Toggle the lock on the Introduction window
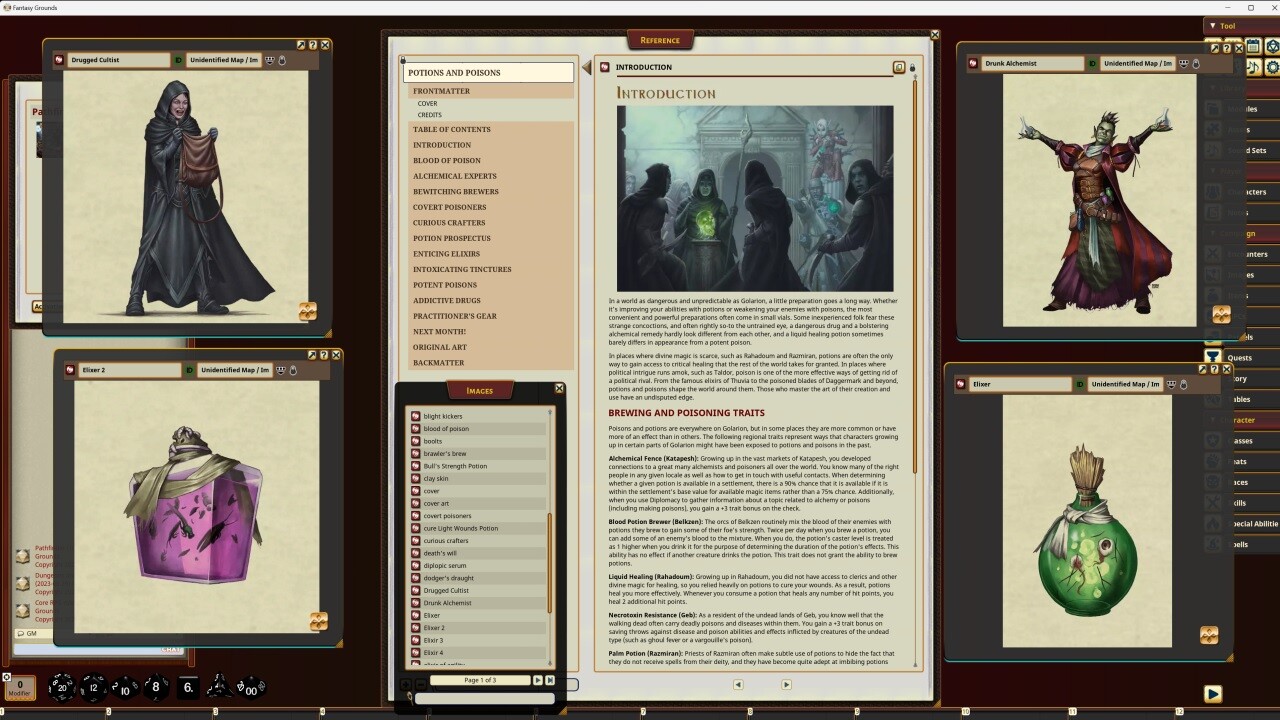This screenshot has height=720, width=1280. tap(911, 67)
